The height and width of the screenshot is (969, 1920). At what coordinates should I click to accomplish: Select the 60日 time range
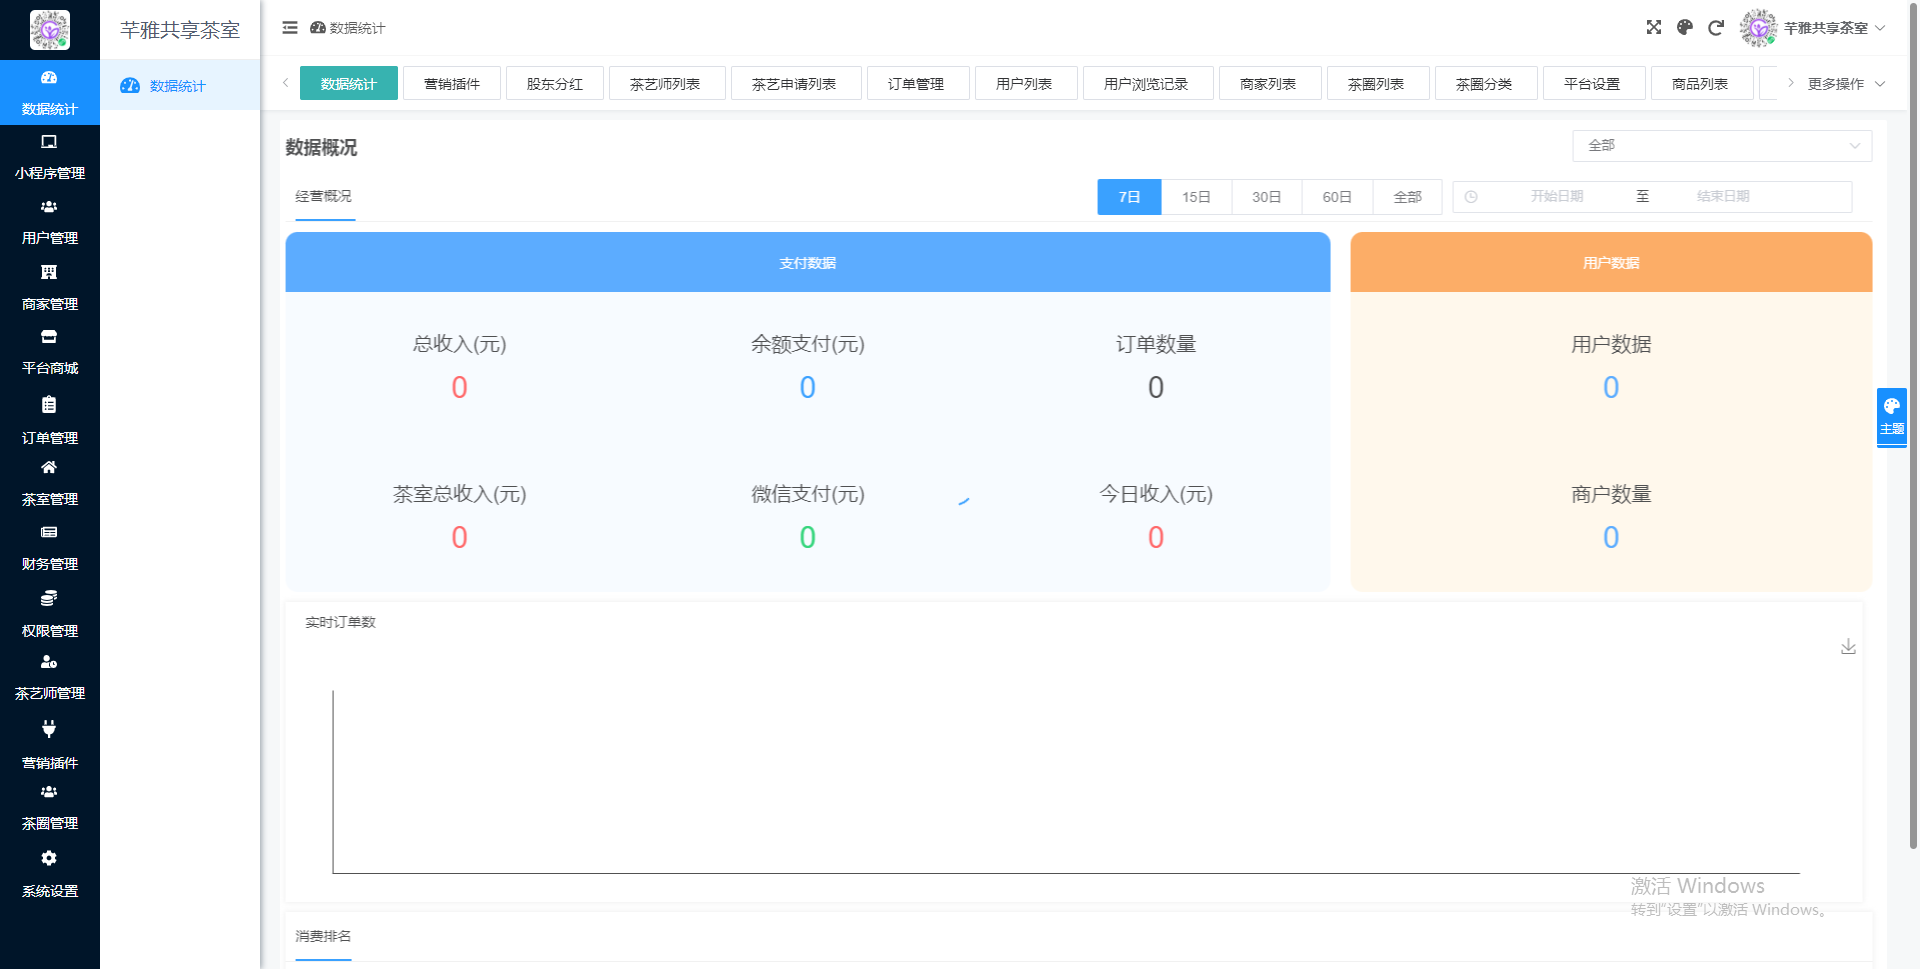[1337, 197]
